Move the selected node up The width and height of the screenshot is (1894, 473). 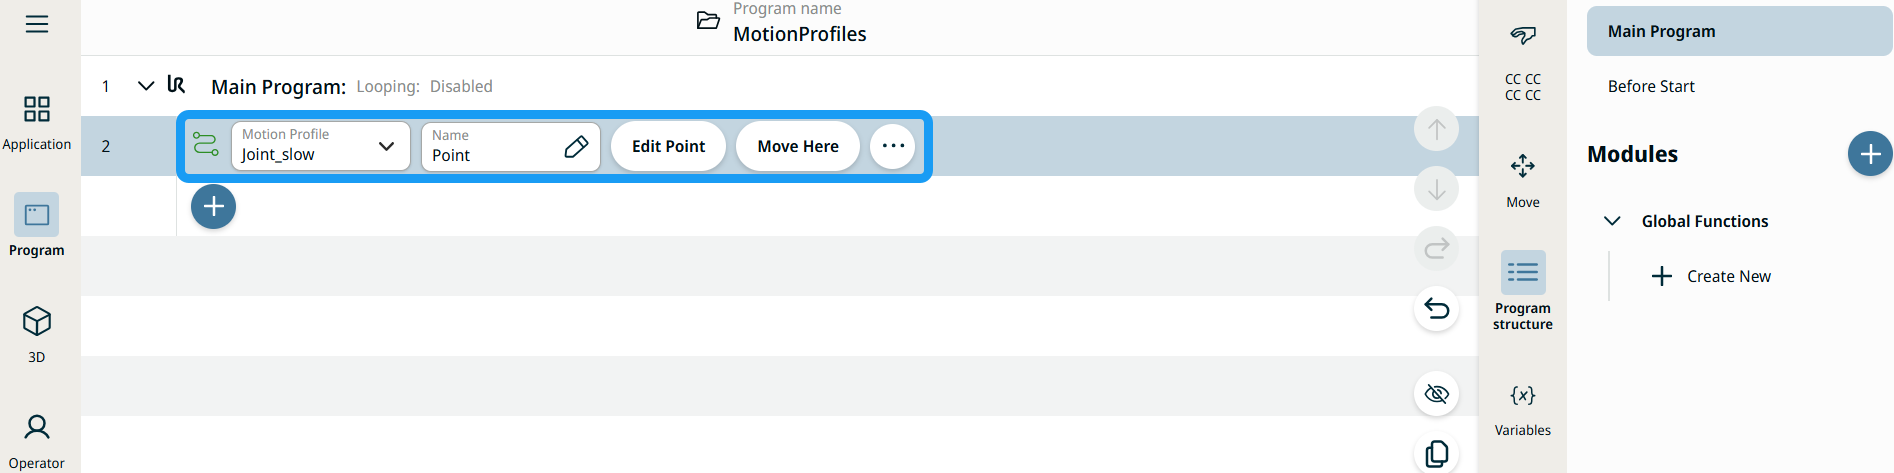(x=1436, y=129)
